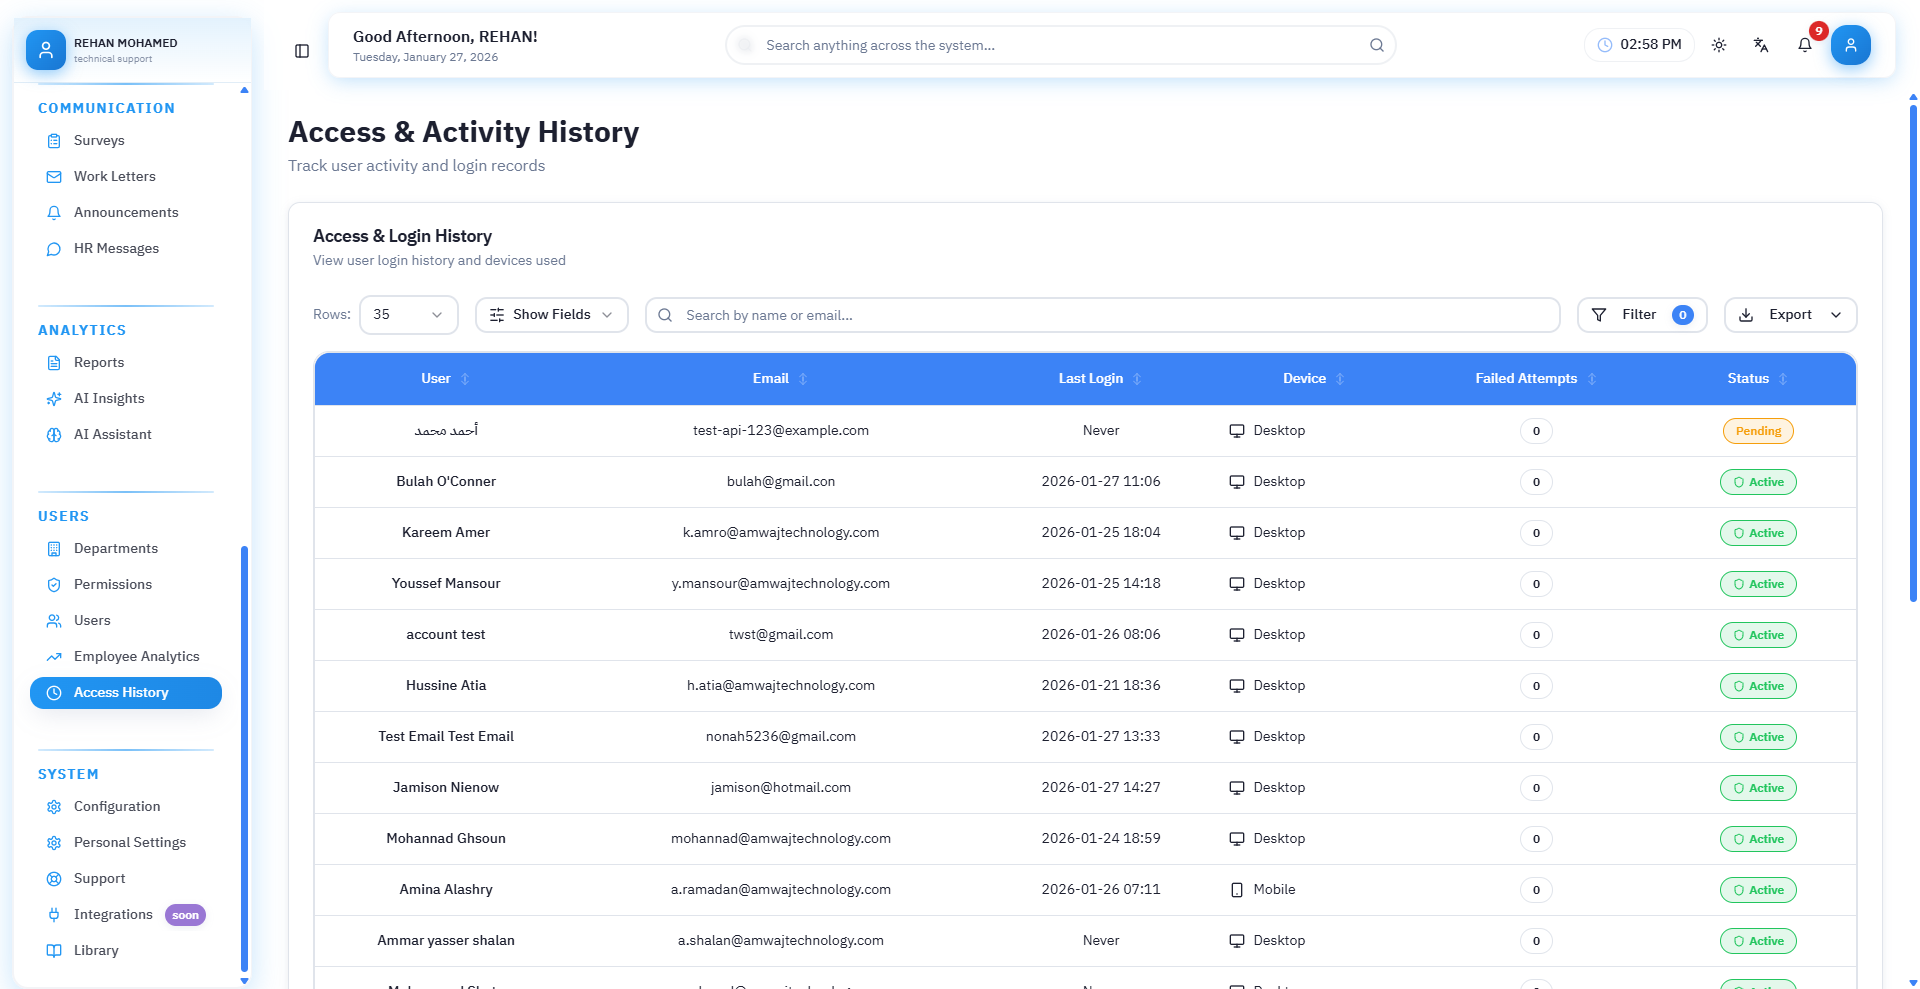Toggle the sidebar with the panel icon
This screenshot has height=989, width=1920.
pyautogui.click(x=302, y=51)
